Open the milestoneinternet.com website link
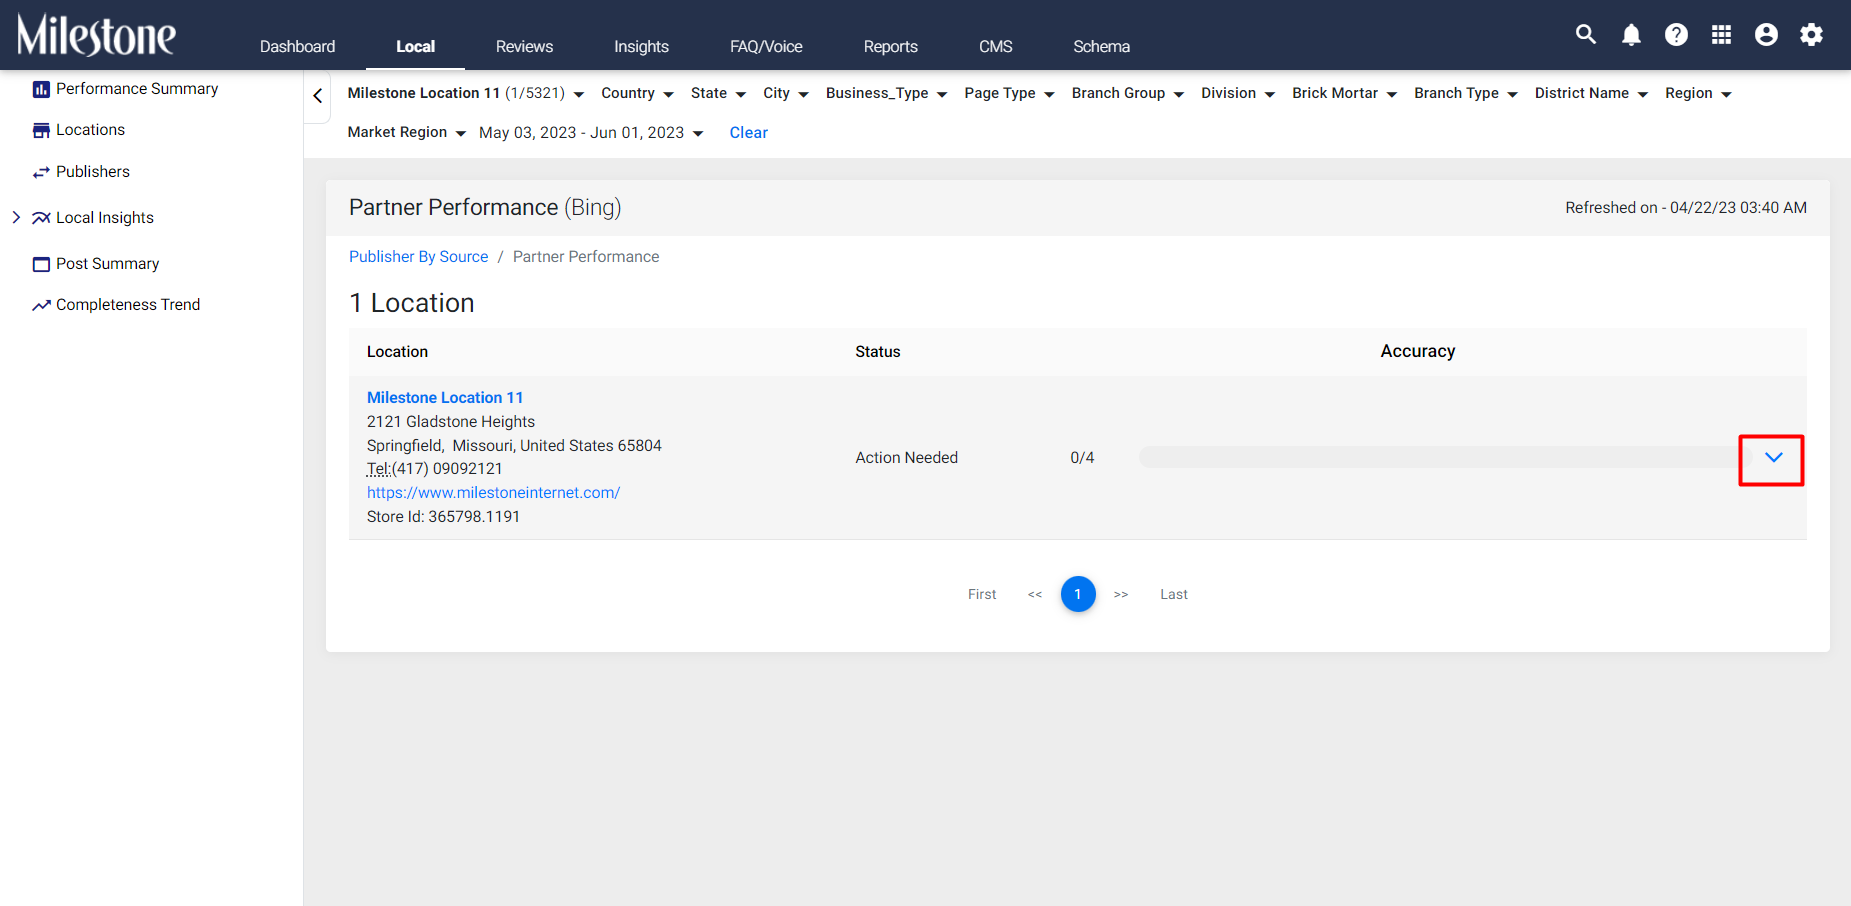Screen dimensions: 1851x906 493,493
